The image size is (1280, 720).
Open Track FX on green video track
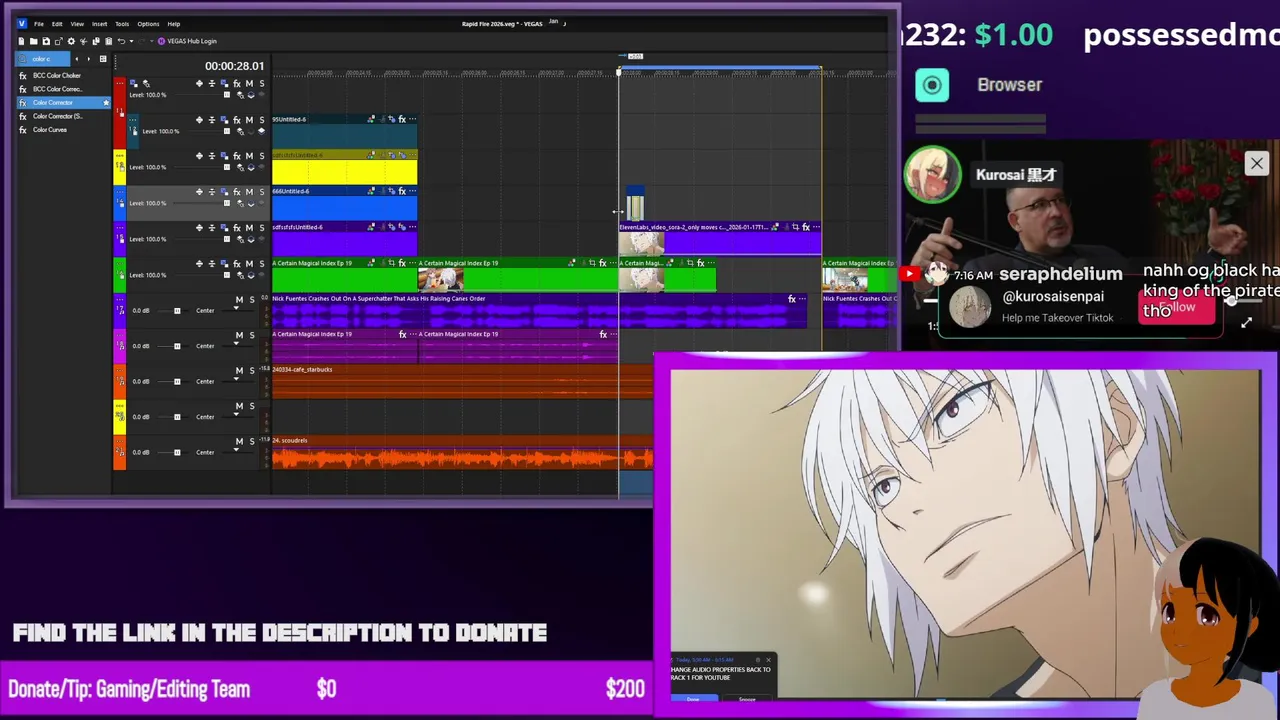(x=237, y=263)
